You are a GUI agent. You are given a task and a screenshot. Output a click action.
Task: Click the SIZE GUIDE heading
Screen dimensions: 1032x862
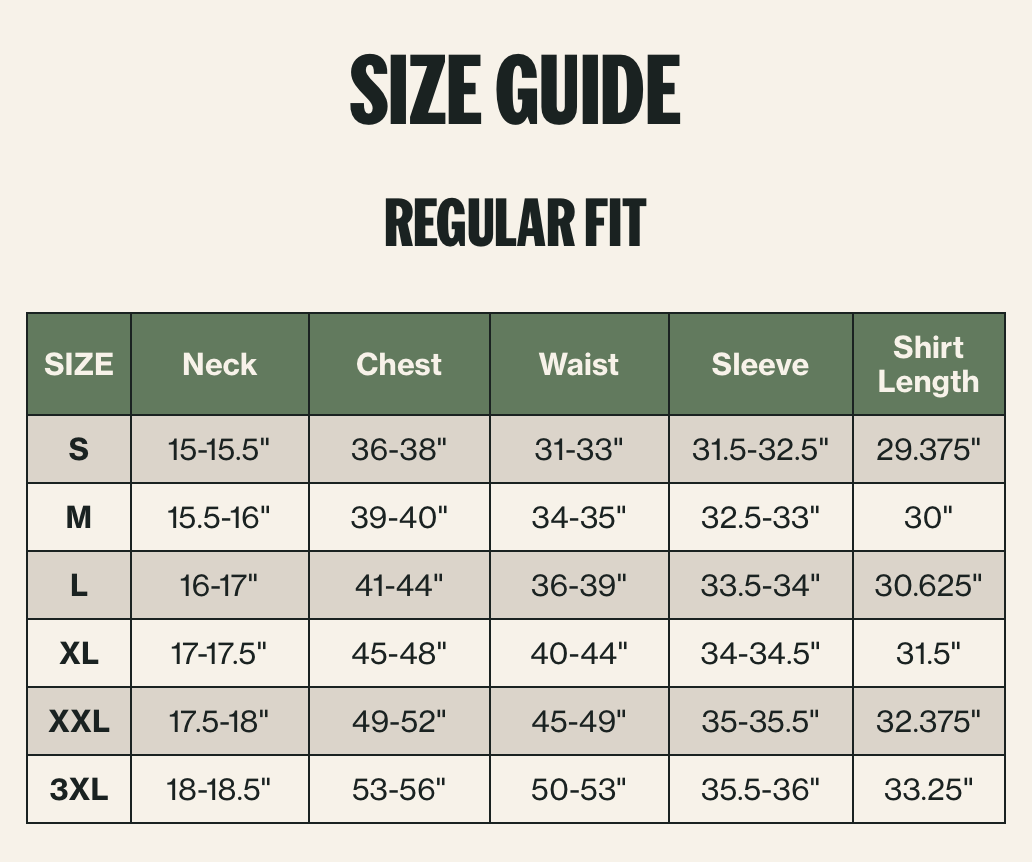pos(515,90)
